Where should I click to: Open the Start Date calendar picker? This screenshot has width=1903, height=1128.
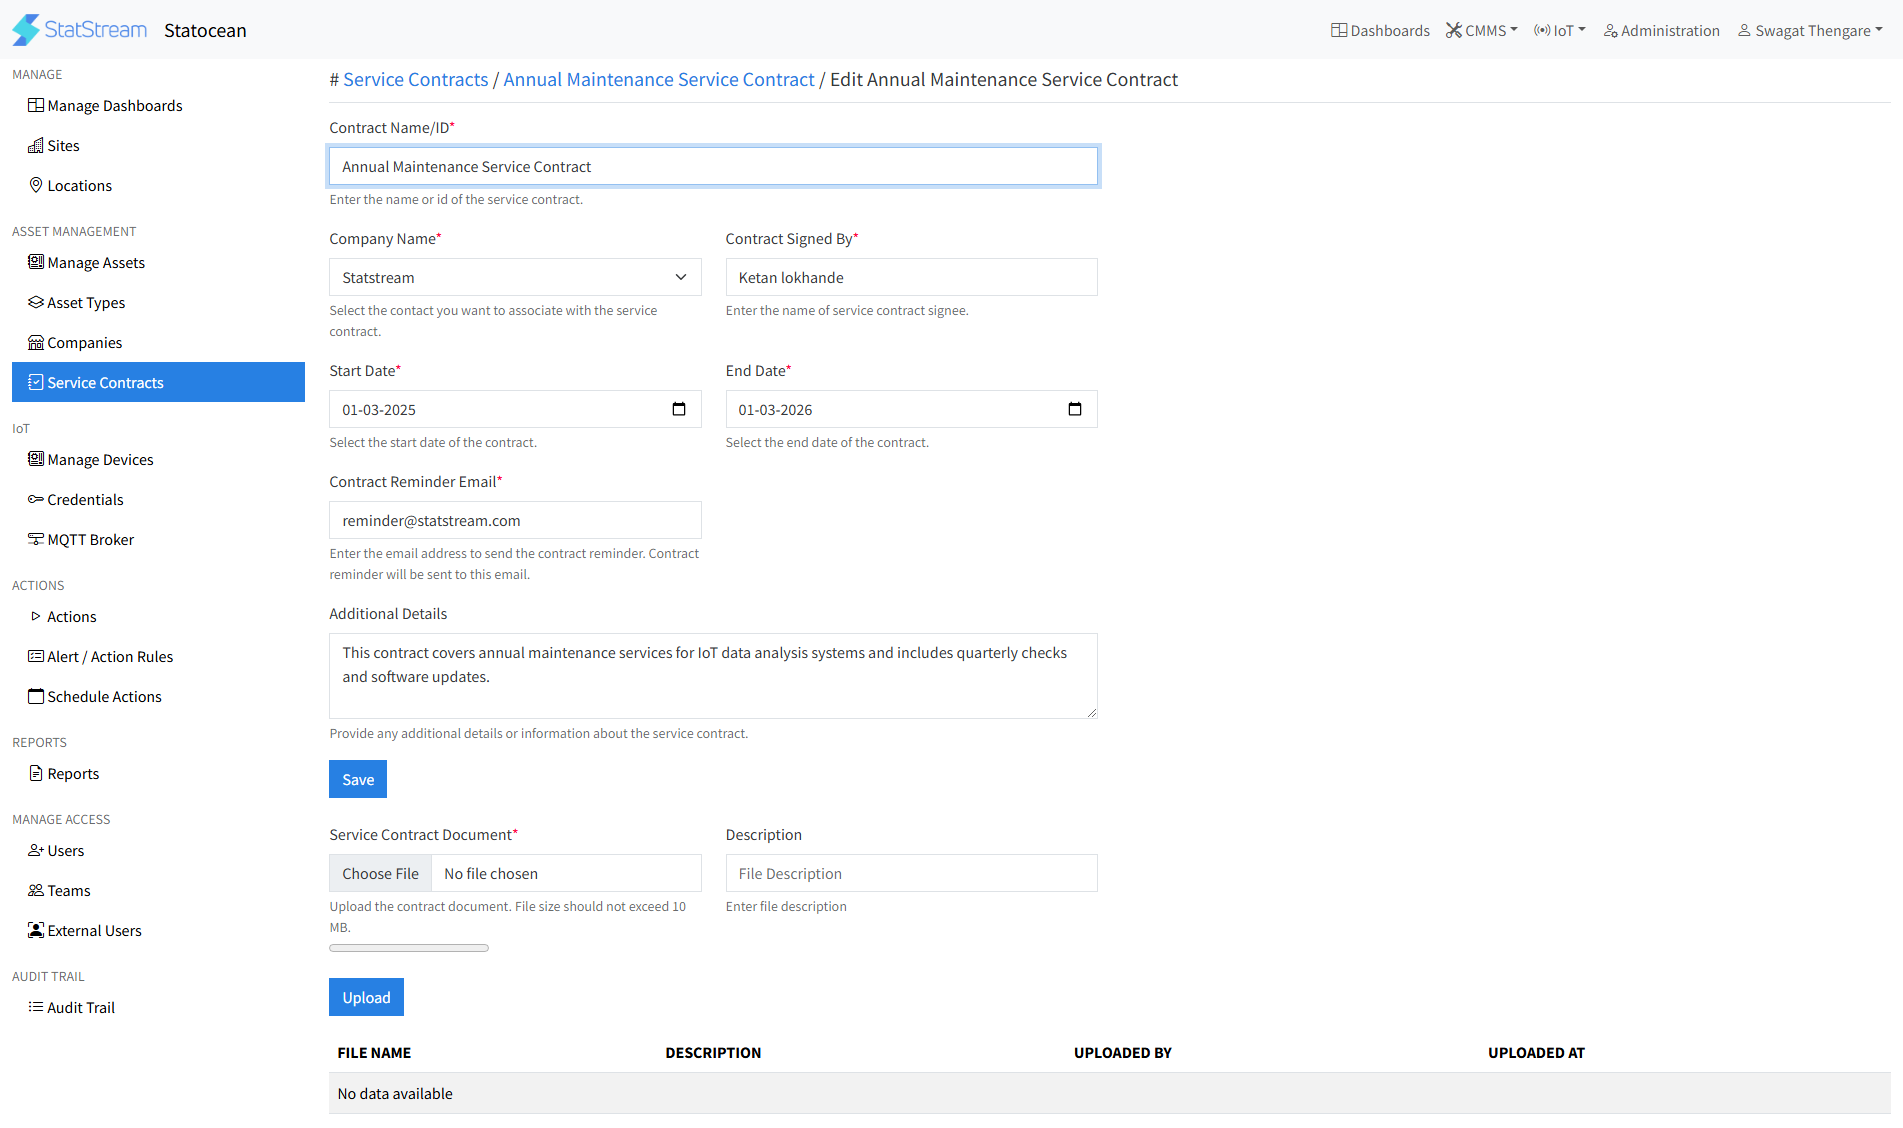click(x=679, y=409)
